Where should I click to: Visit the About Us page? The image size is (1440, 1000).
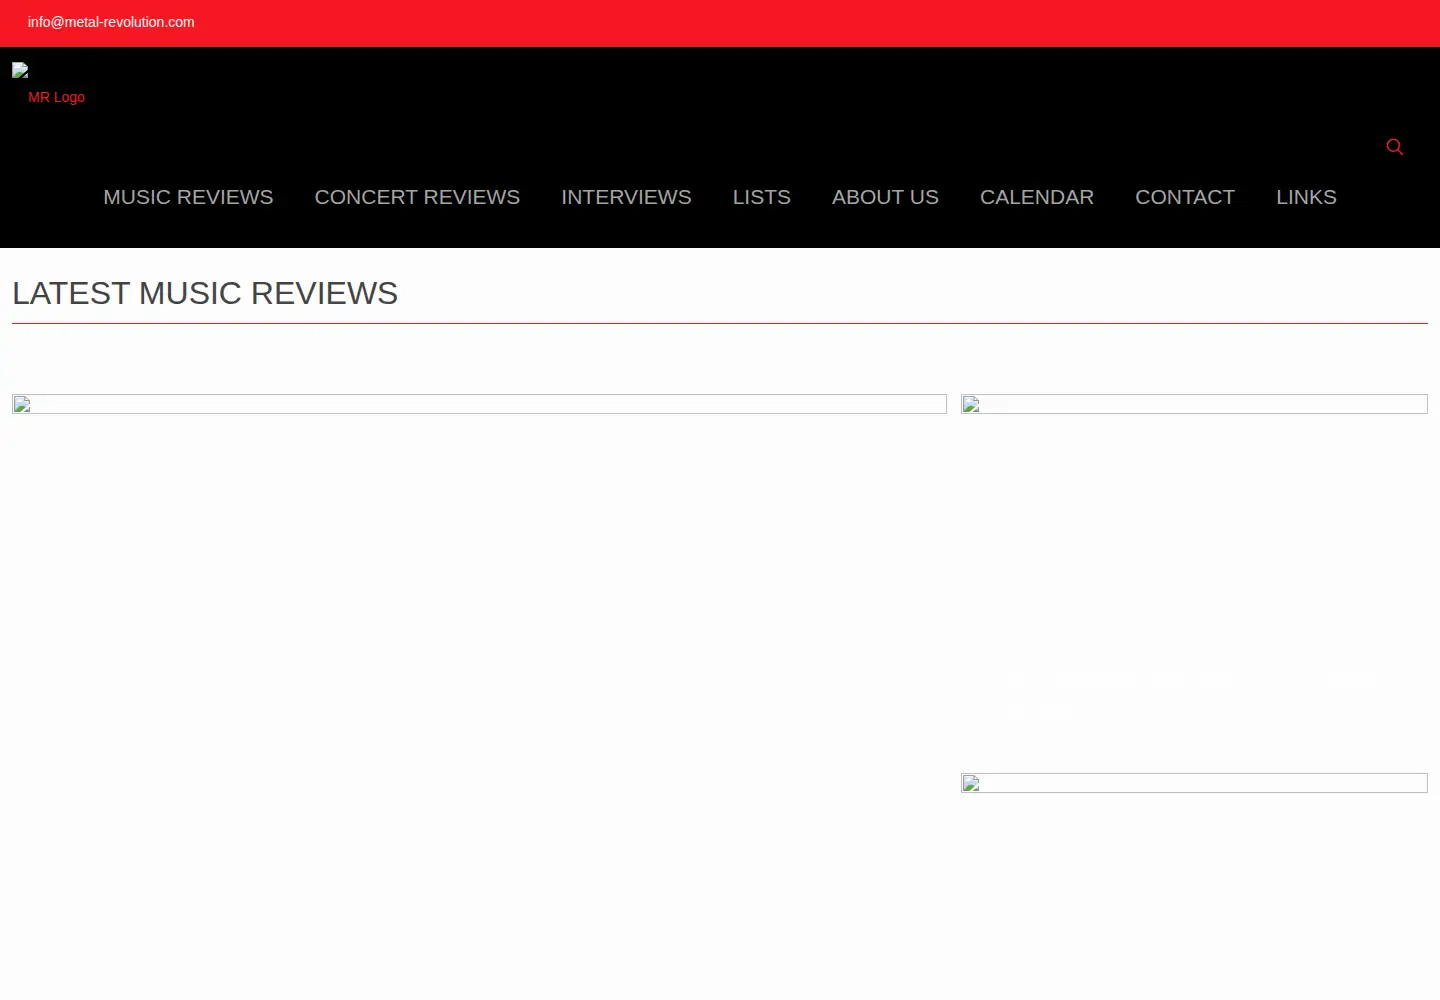pyautogui.click(x=885, y=197)
